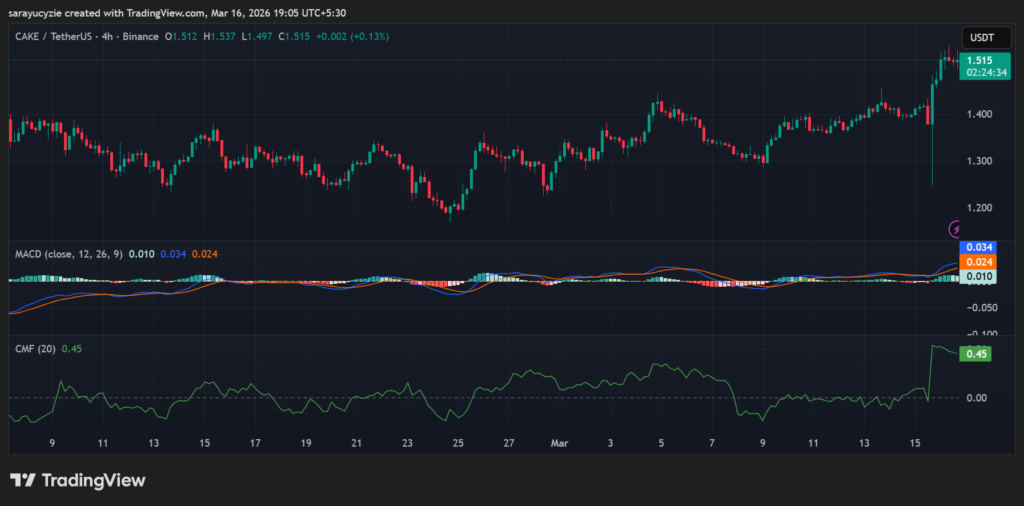Click the blue 0.034 MACD axis label
Screen dimensions: 1024x506
click(x=975, y=247)
